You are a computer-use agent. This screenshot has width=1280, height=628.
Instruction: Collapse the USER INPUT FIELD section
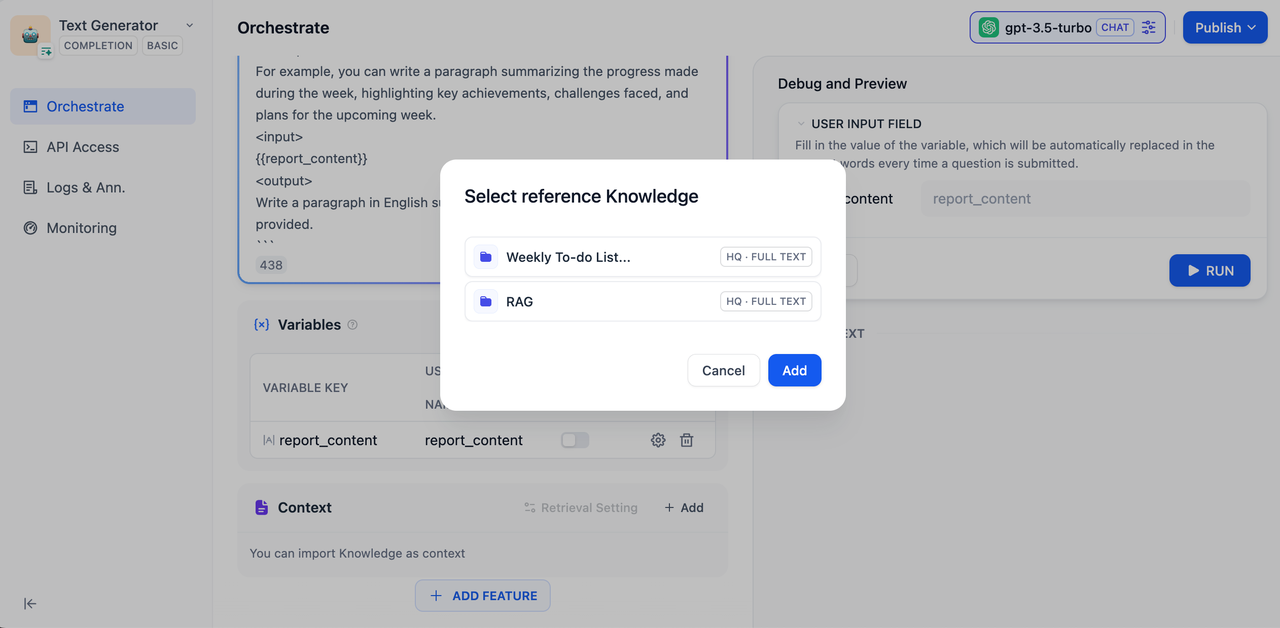[801, 124]
